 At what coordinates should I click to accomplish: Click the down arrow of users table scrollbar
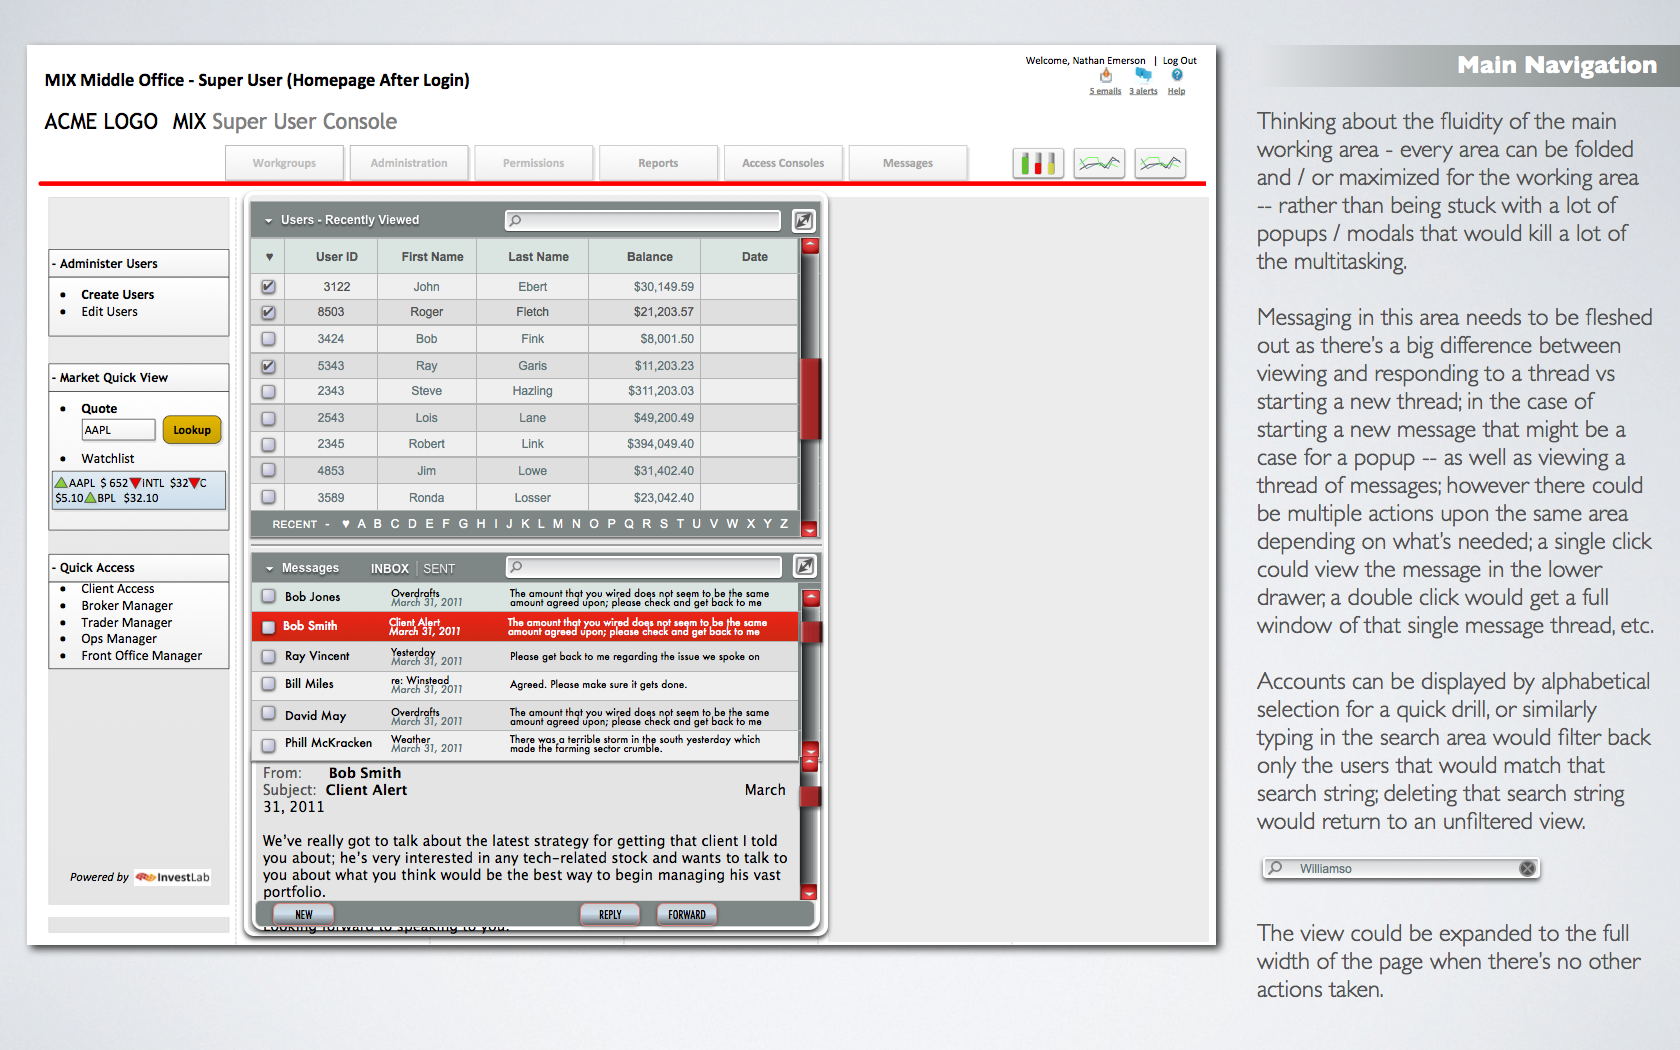point(810,529)
